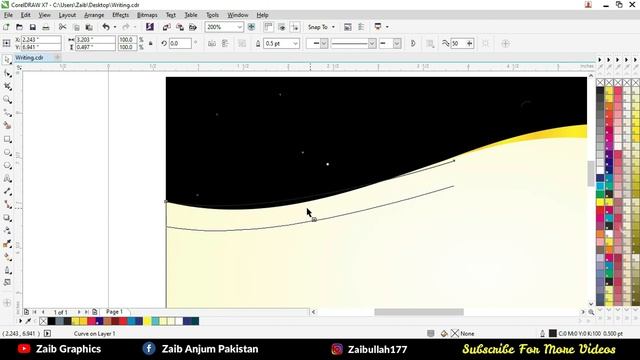This screenshot has width=640, height=360.
Task: Click the X position input field
Action: [40, 40]
